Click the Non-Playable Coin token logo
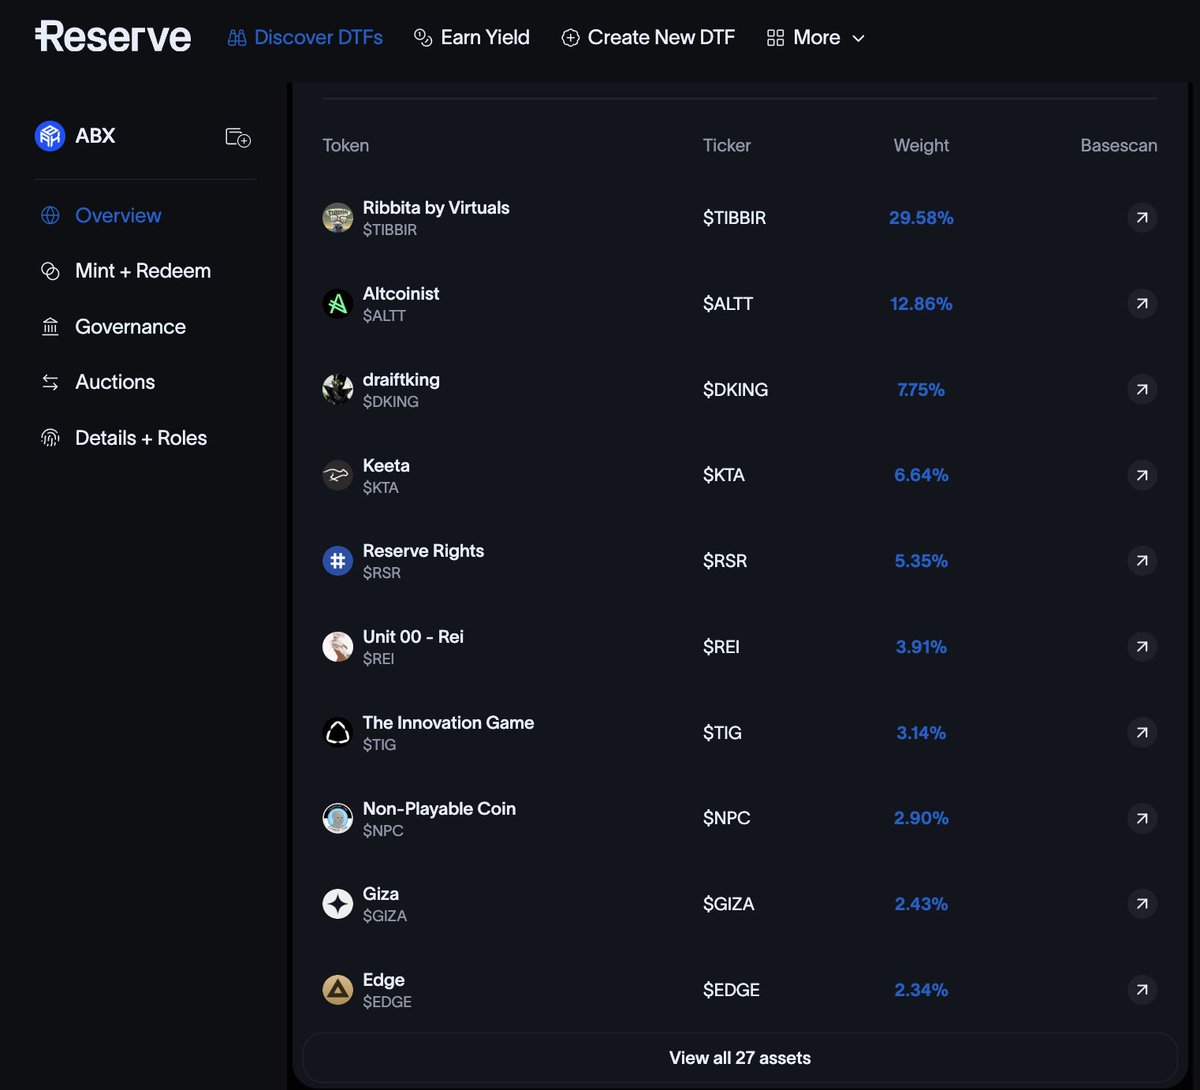 pyautogui.click(x=338, y=818)
